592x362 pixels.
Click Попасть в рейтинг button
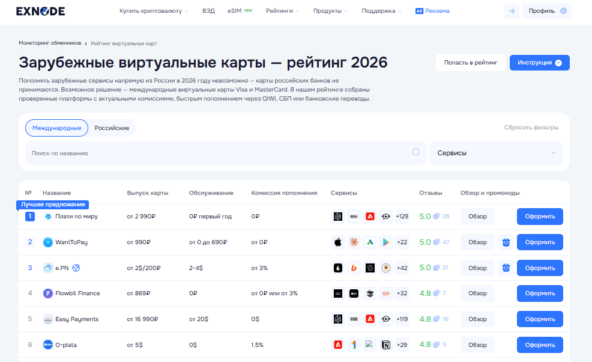pyautogui.click(x=470, y=63)
